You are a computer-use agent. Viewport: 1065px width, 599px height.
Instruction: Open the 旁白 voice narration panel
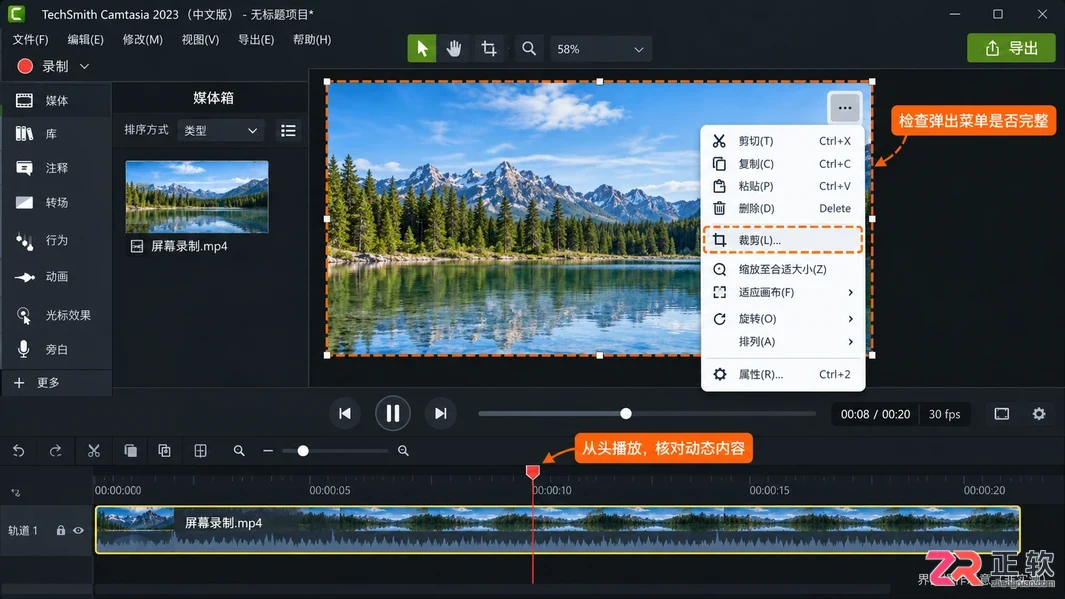pyautogui.click(x=56, y=349)
